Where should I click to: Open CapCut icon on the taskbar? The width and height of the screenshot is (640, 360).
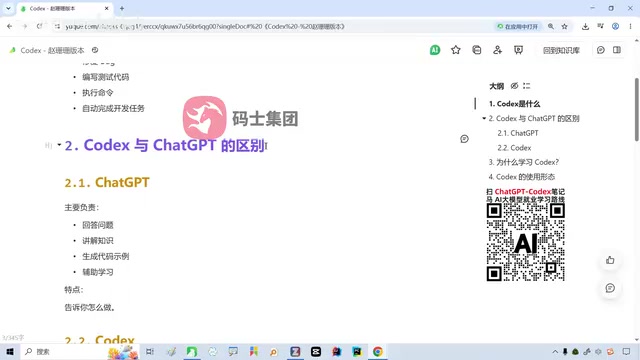point(316,351)
